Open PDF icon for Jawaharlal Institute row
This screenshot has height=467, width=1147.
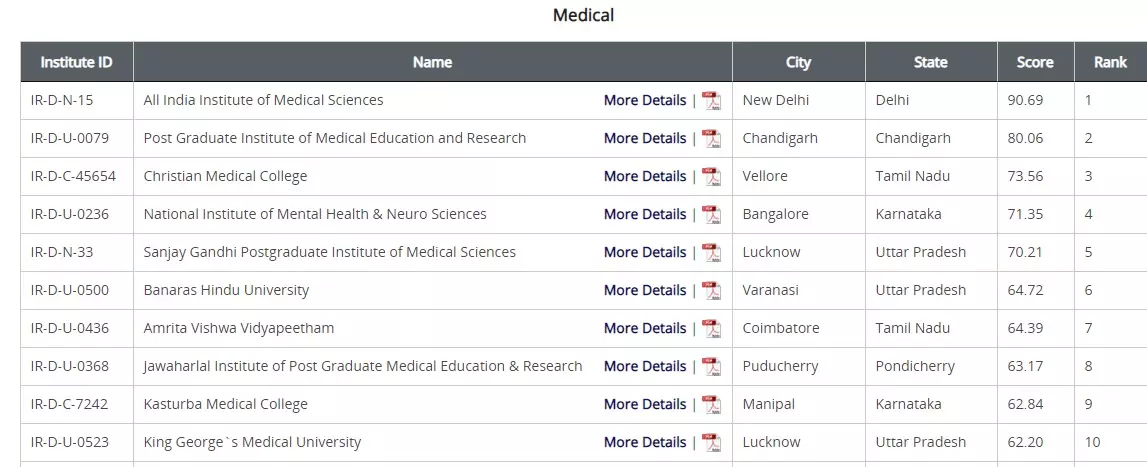tap(711, 367)
